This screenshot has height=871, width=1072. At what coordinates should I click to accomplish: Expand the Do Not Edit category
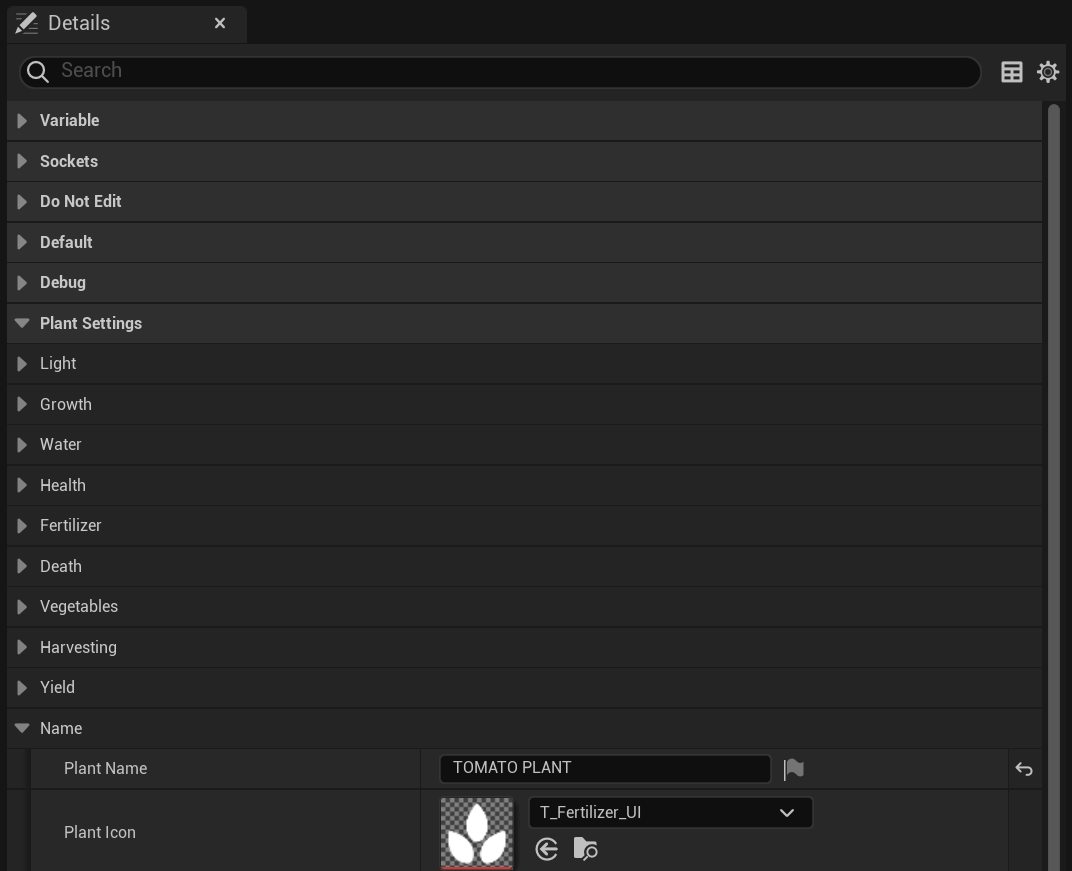[22, 202]
